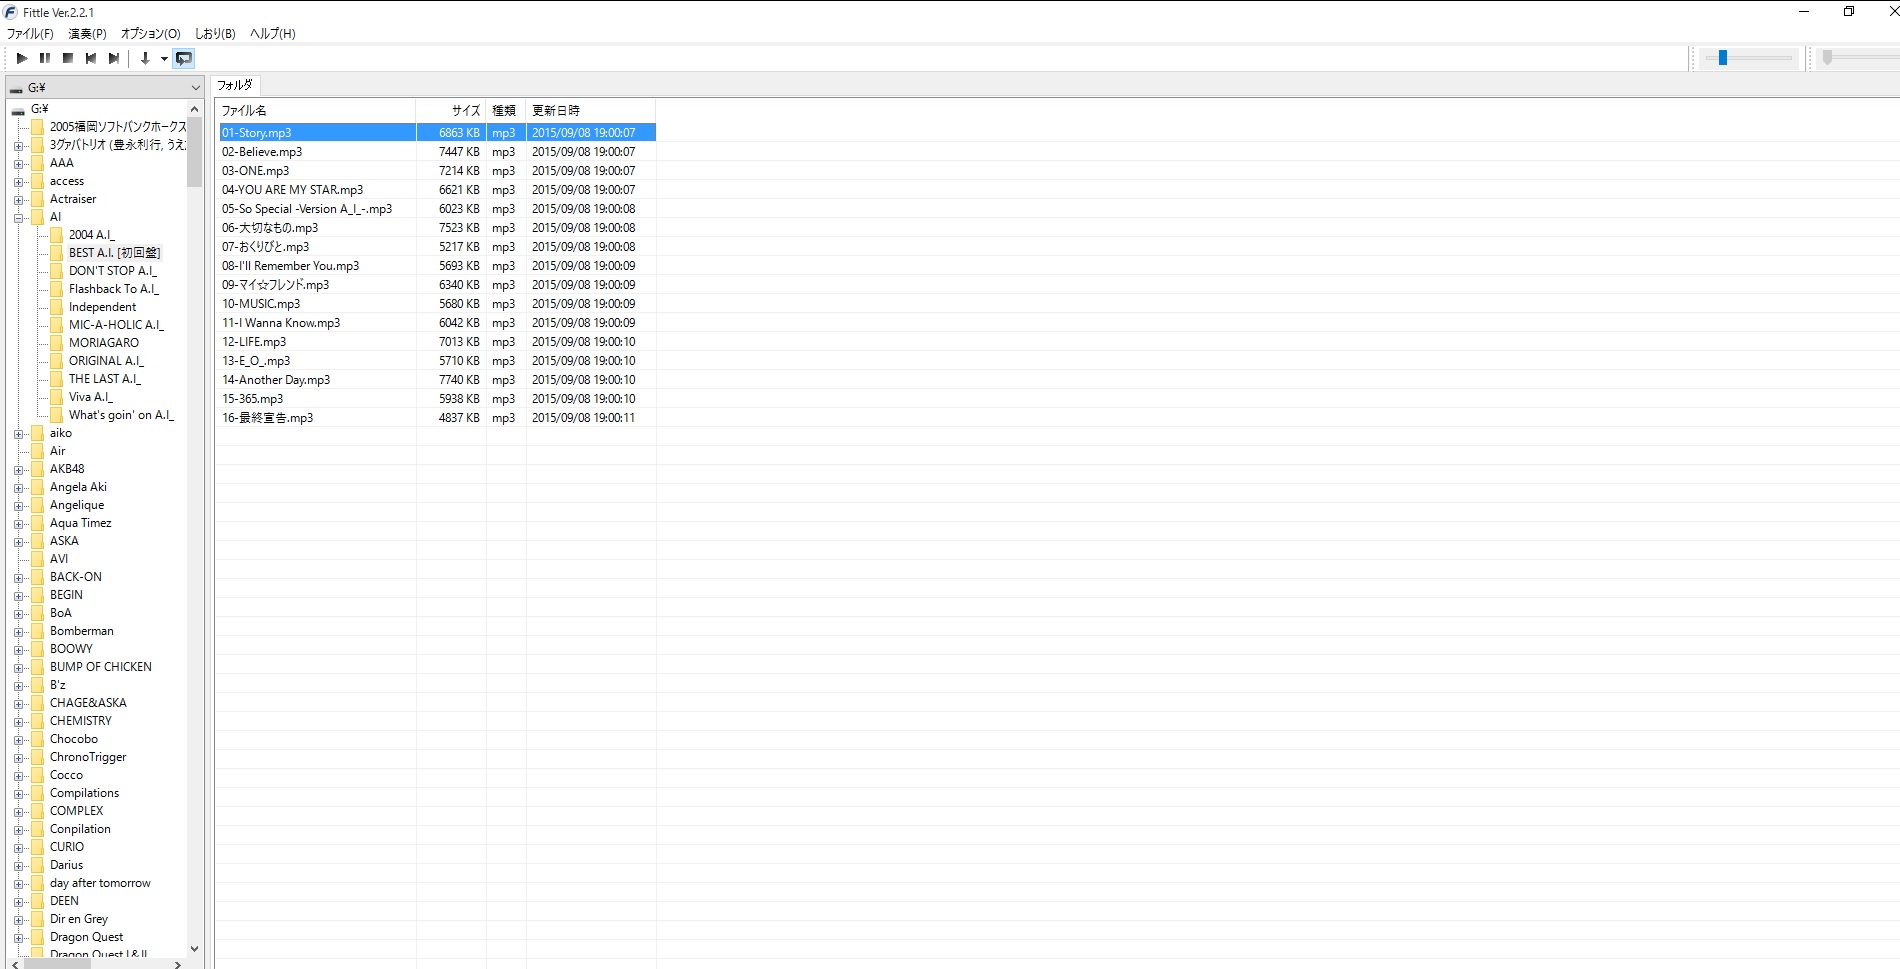1900x969 pixels.
Task: Pause the current track
Action: pos(45,58)
